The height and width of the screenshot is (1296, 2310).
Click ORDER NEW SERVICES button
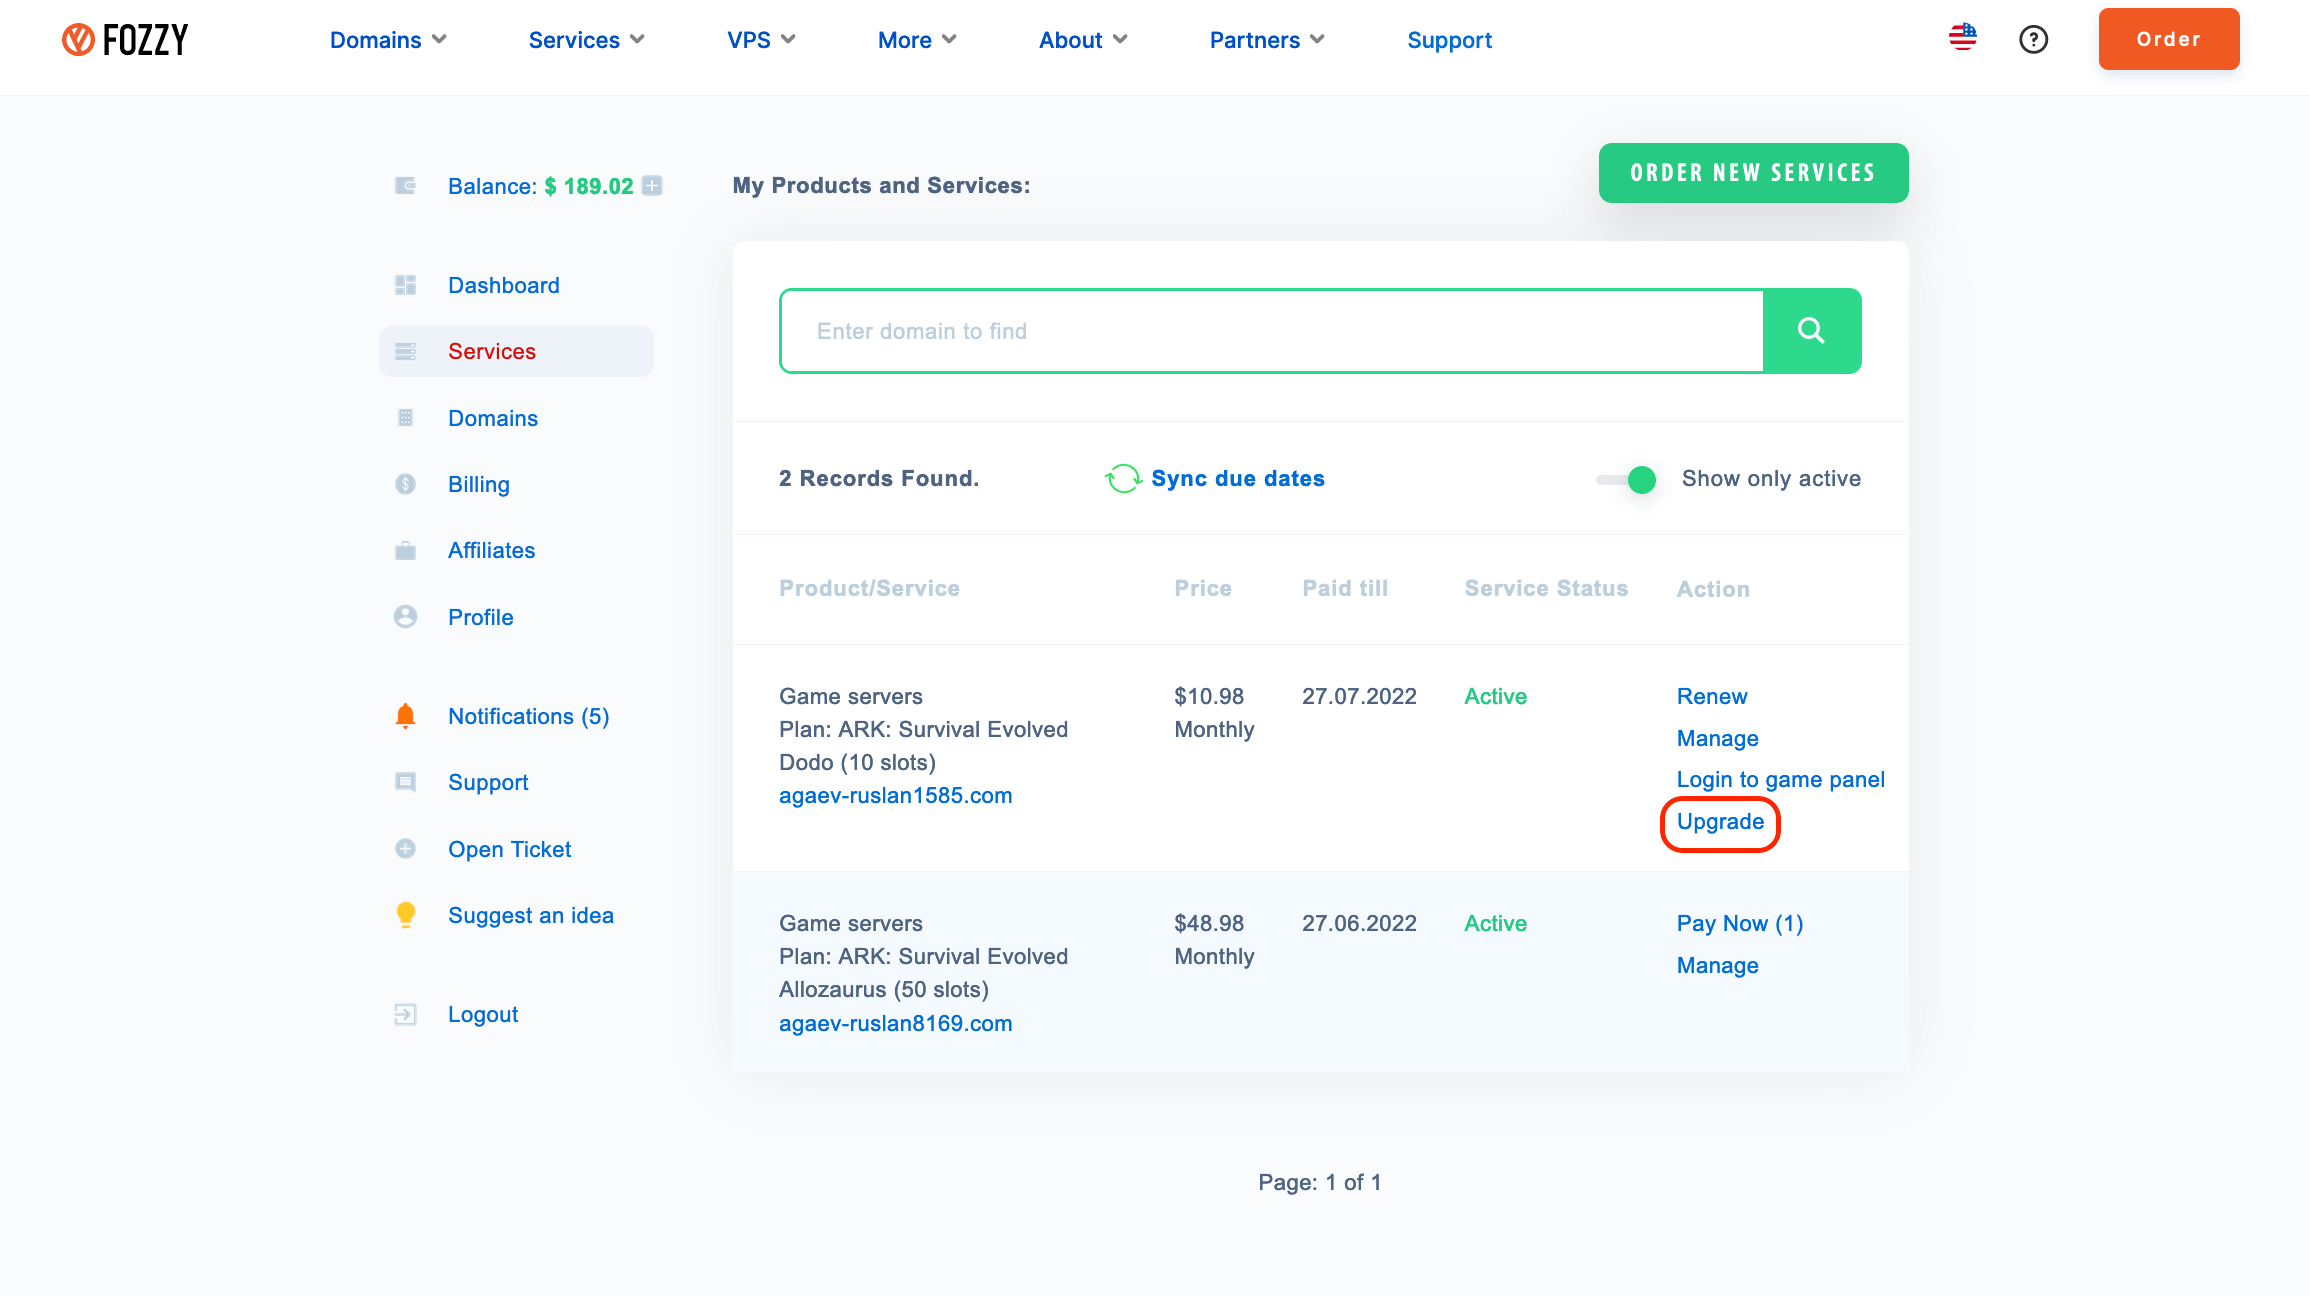pyautogui.click(x=1753, y=173)
